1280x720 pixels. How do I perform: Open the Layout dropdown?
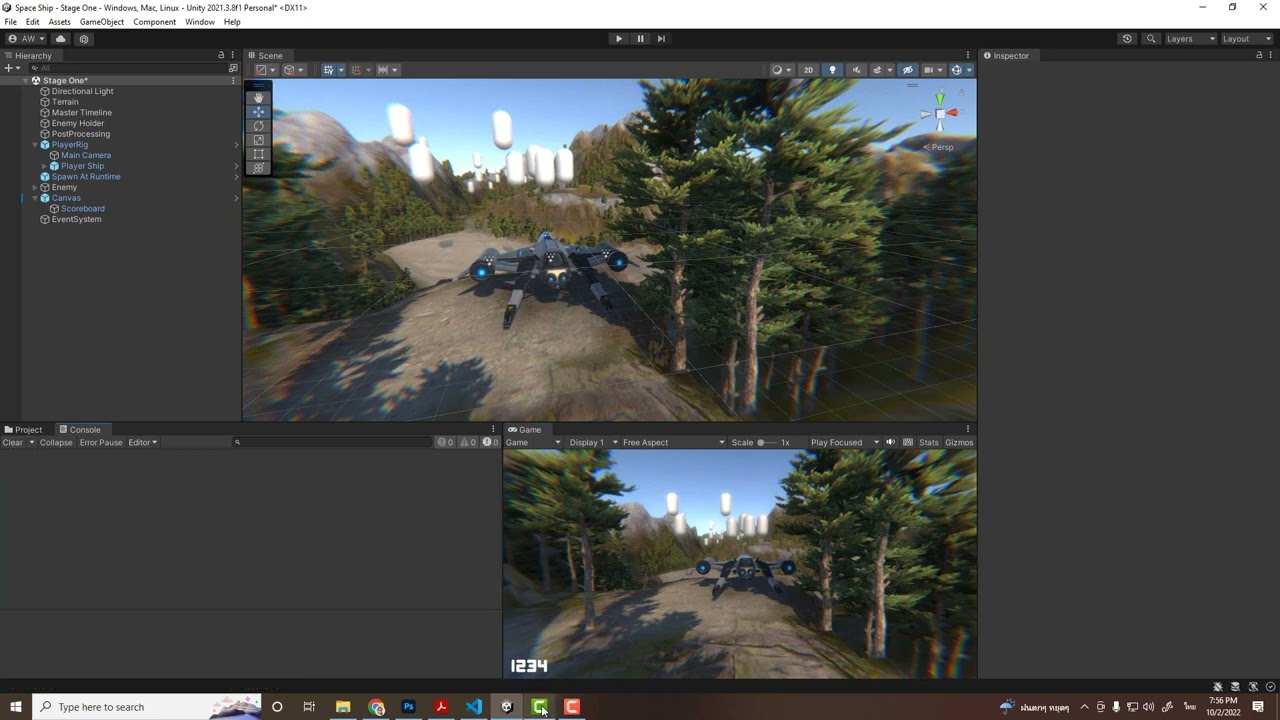click(x=1247, y=39)
